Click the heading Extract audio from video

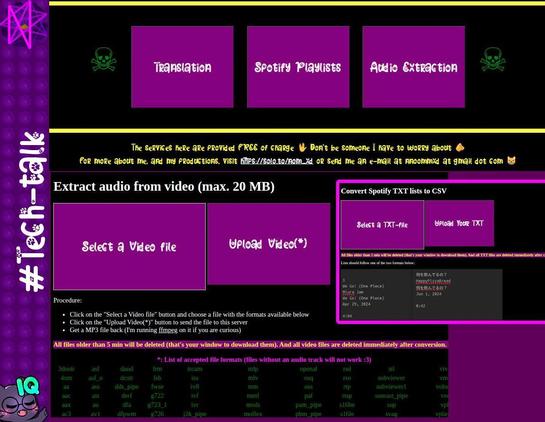coord(164,186)
